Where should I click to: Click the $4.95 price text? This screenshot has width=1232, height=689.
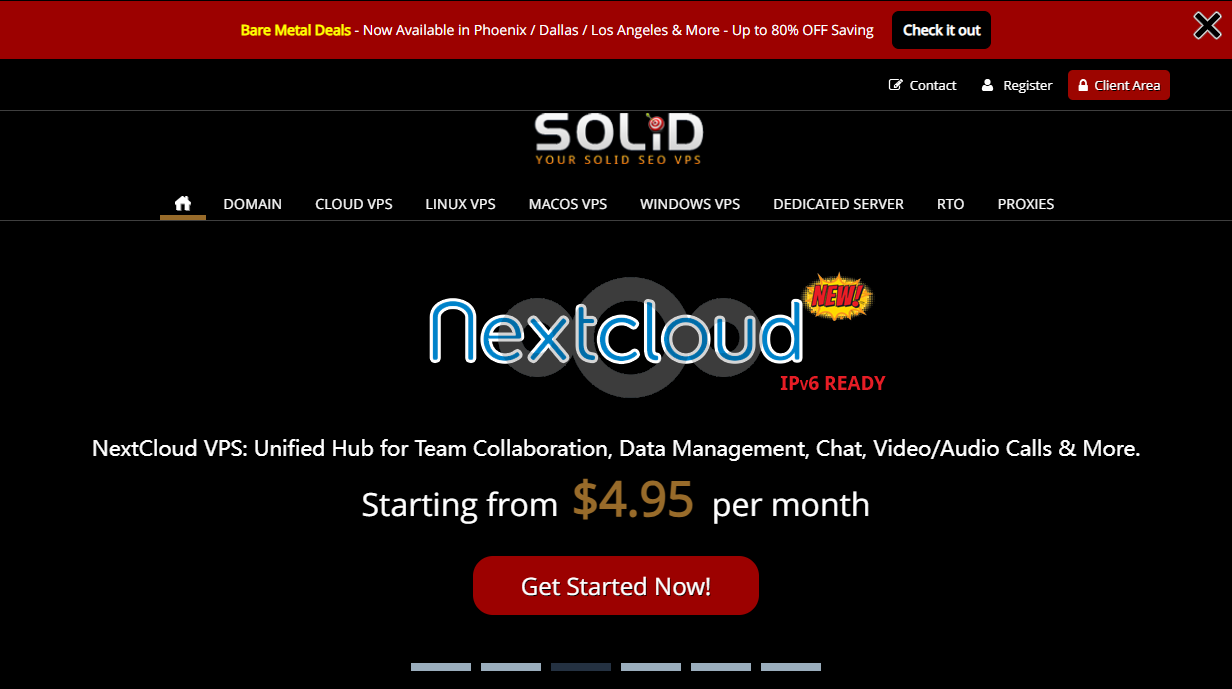[x=633, y=500]
